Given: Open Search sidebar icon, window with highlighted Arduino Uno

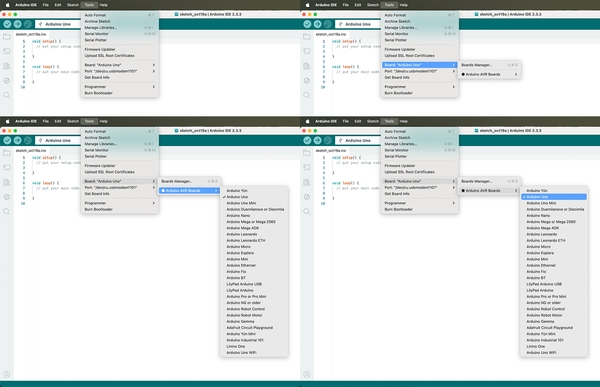Looking at the screenshot, I should (307, 211).
